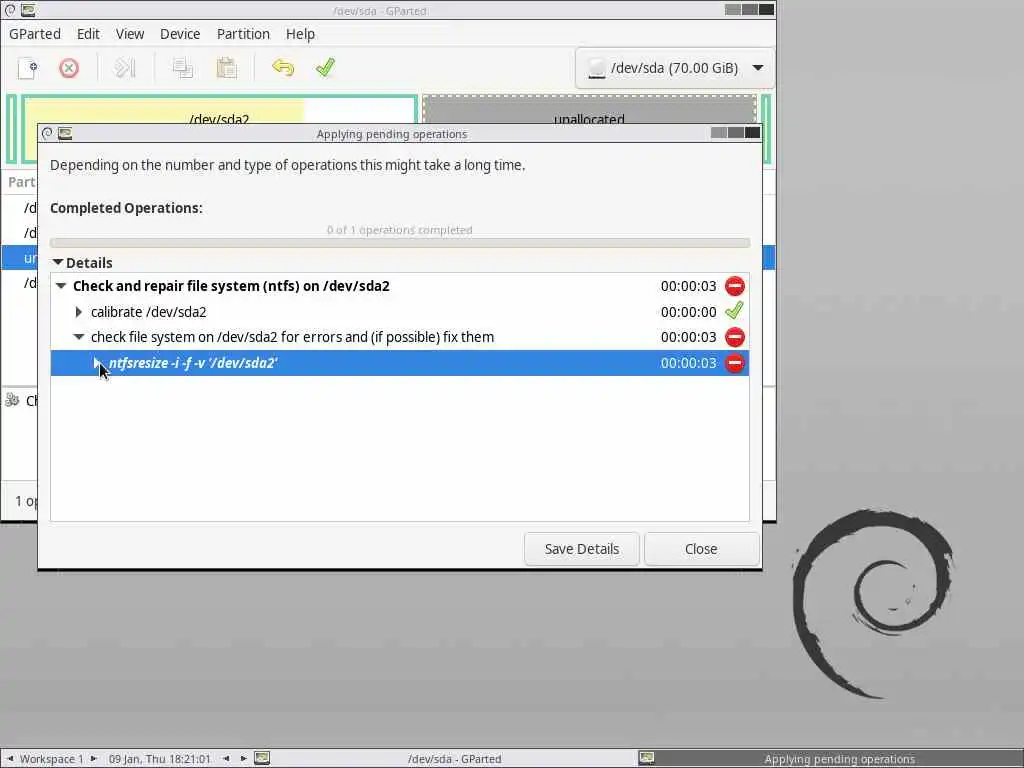Image resolution: width=1024 pixels, height=768 pixels.
Task: Click the New partition toolbar icon
Action: 27,68
